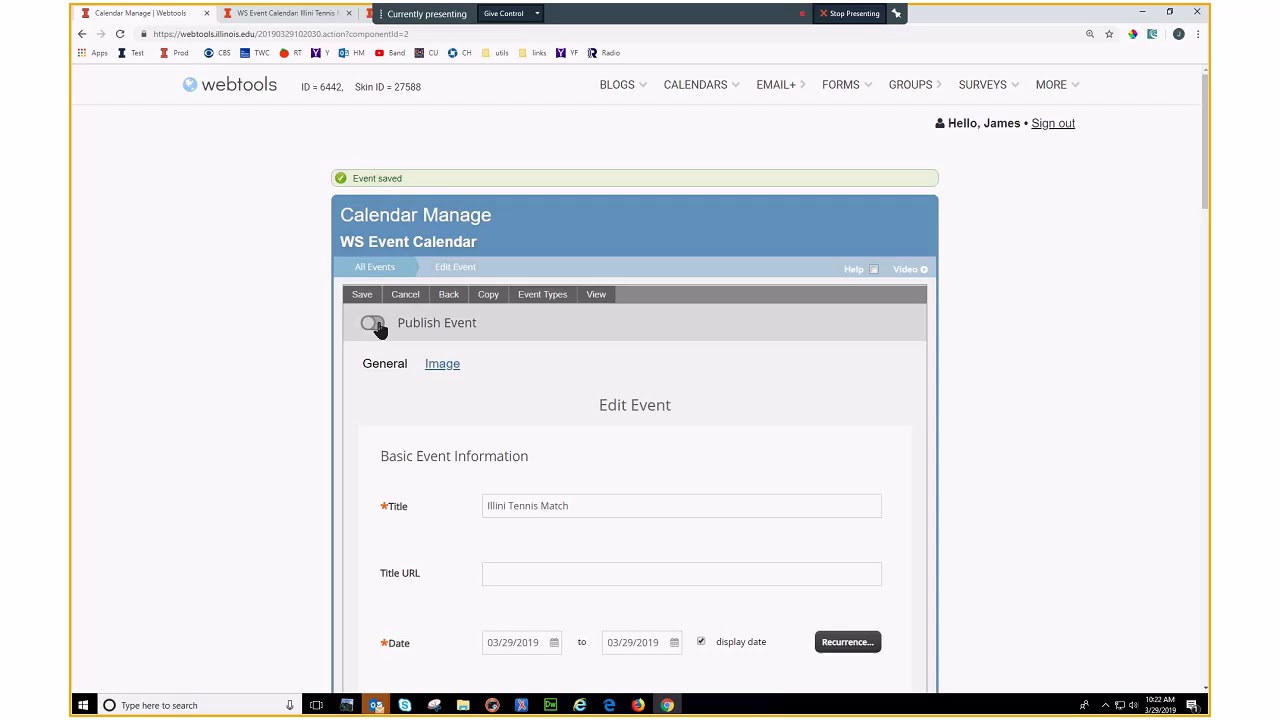1280x720 pixels.
Task: Expand the CALENDARS menu
Action: 702,85
